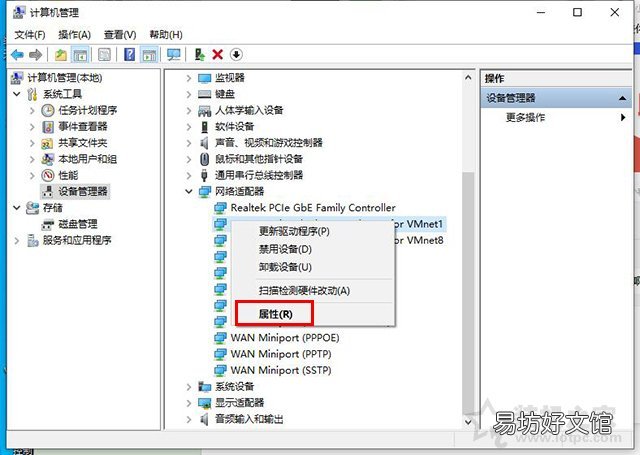Screen dimensions: 640x455
Task: Select WAN Miniport (PPTP) adapter
Action: pos(281,354)
